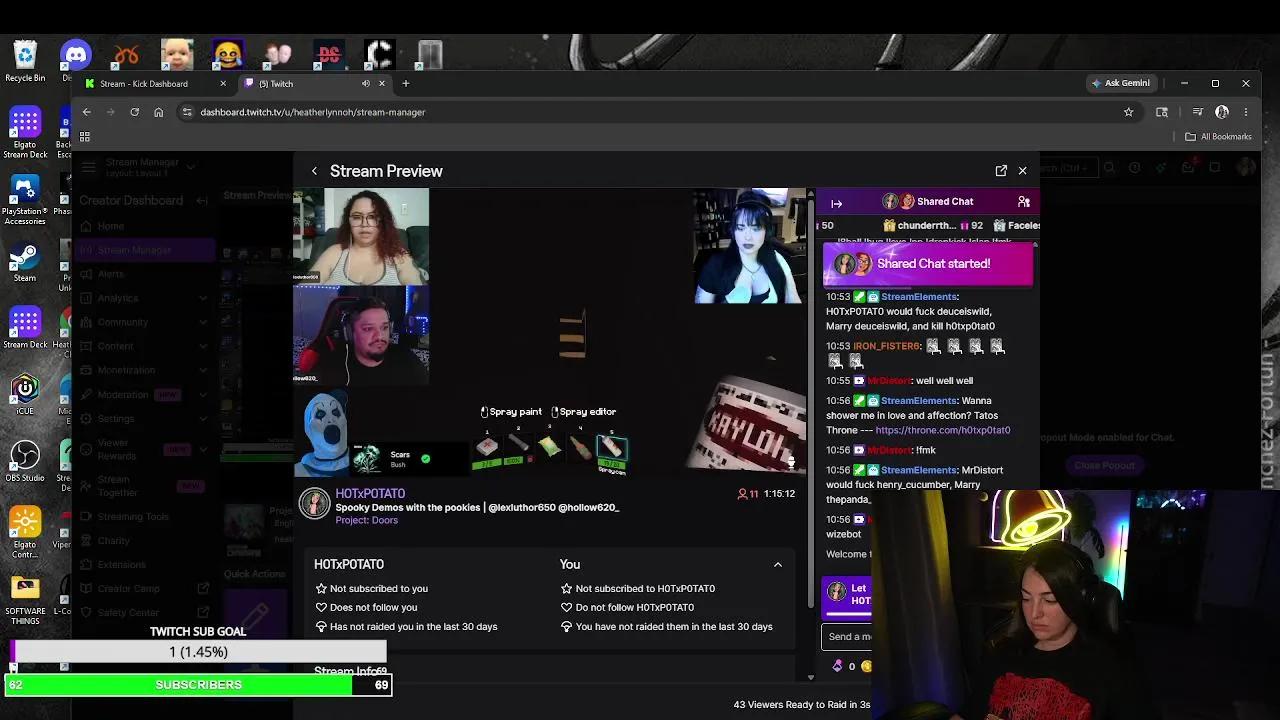The width and height of the screenshot is (1280, 720).
Task: Open the media controls icon in Chrome toolbar
Action: pyautogui.click(x=1198, y=112)
